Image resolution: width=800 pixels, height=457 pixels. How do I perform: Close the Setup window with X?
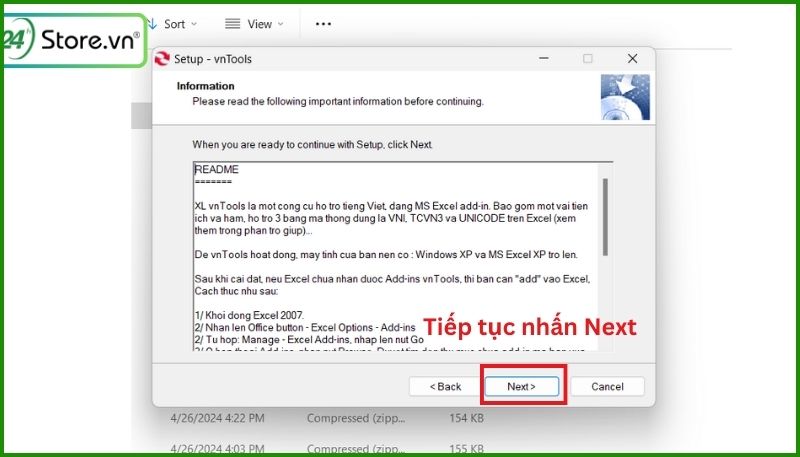click(x=633, y=59)
